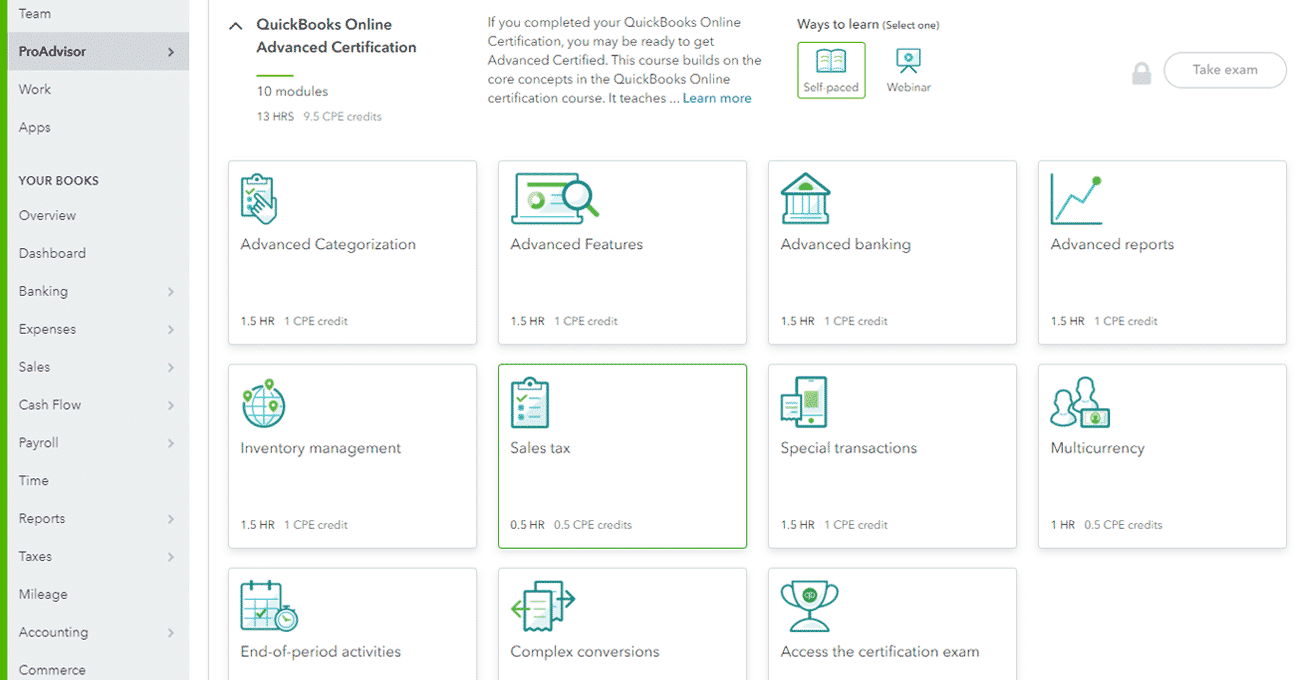Viewport: 1300px width, 680px height.
Task: Expand the ProAdvisor sidebar submenu
Action: click(x=171, y=52)
